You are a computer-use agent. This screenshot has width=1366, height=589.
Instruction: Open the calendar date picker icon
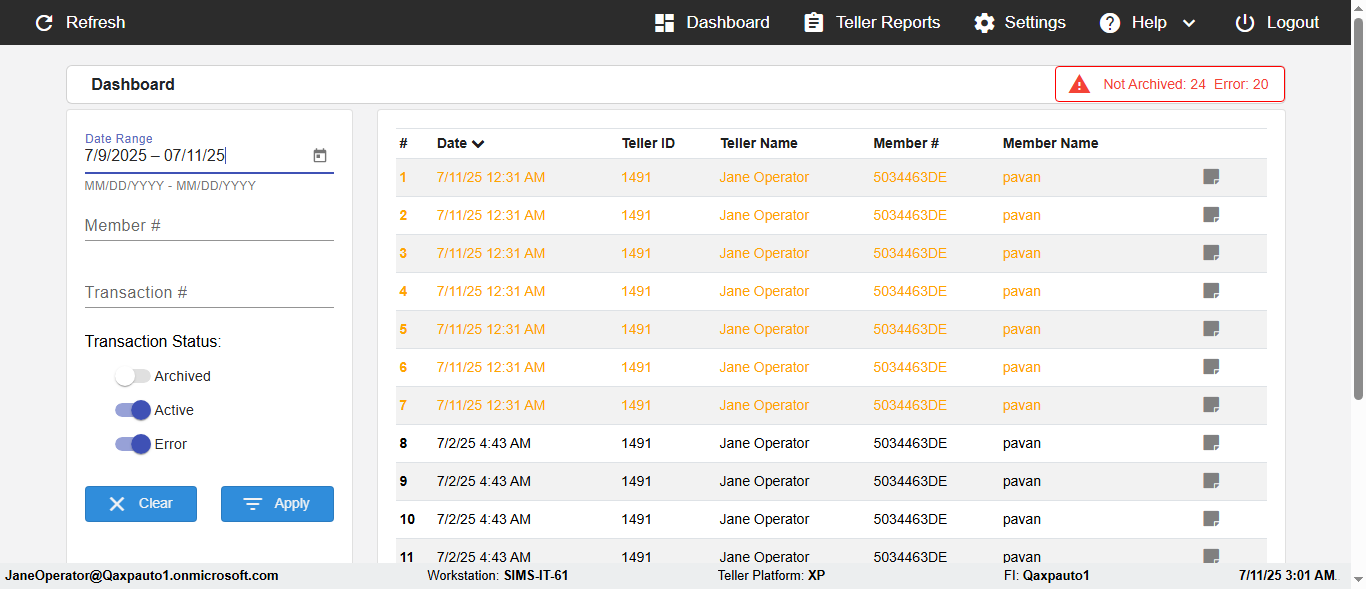[320, 155]
